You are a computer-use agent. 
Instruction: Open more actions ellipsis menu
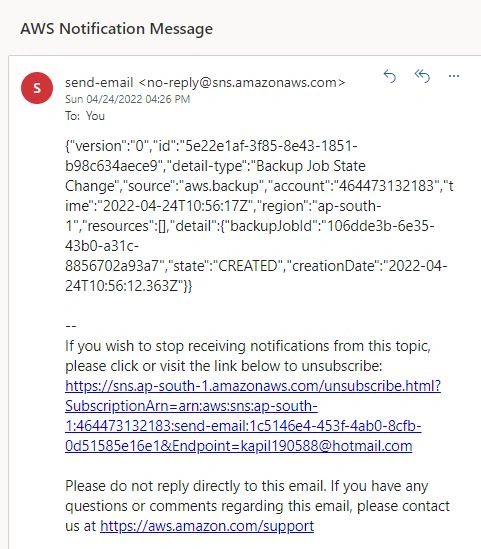pos(454,76)
